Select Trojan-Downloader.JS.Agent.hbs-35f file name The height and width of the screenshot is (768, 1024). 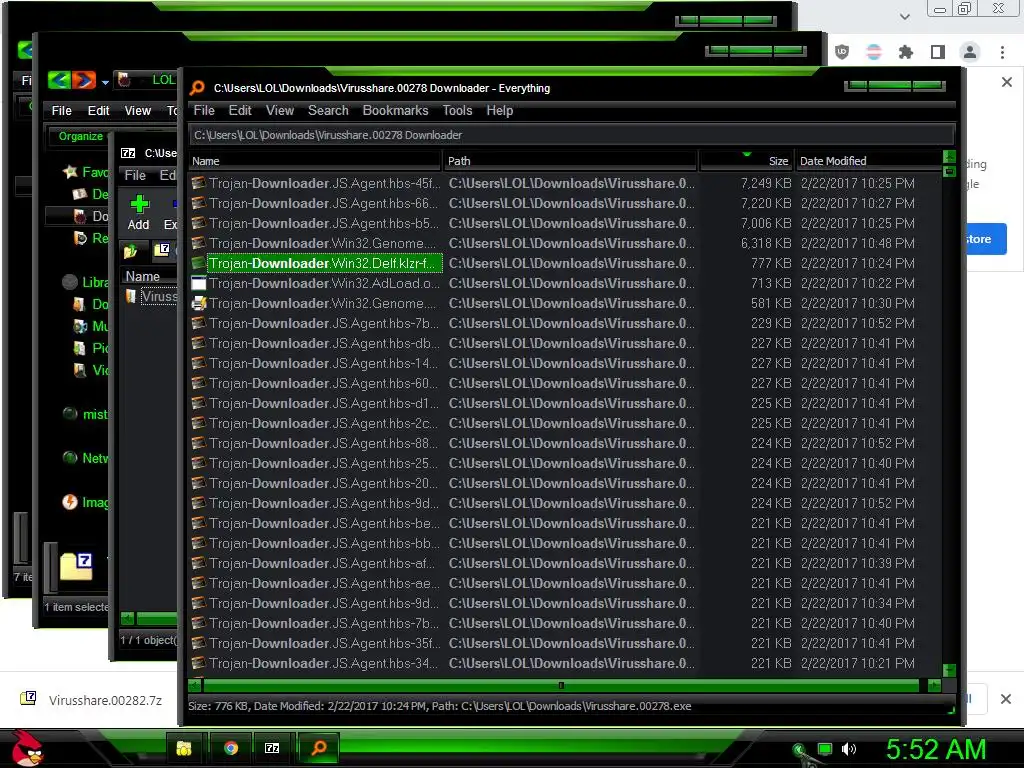pos(324,643)
